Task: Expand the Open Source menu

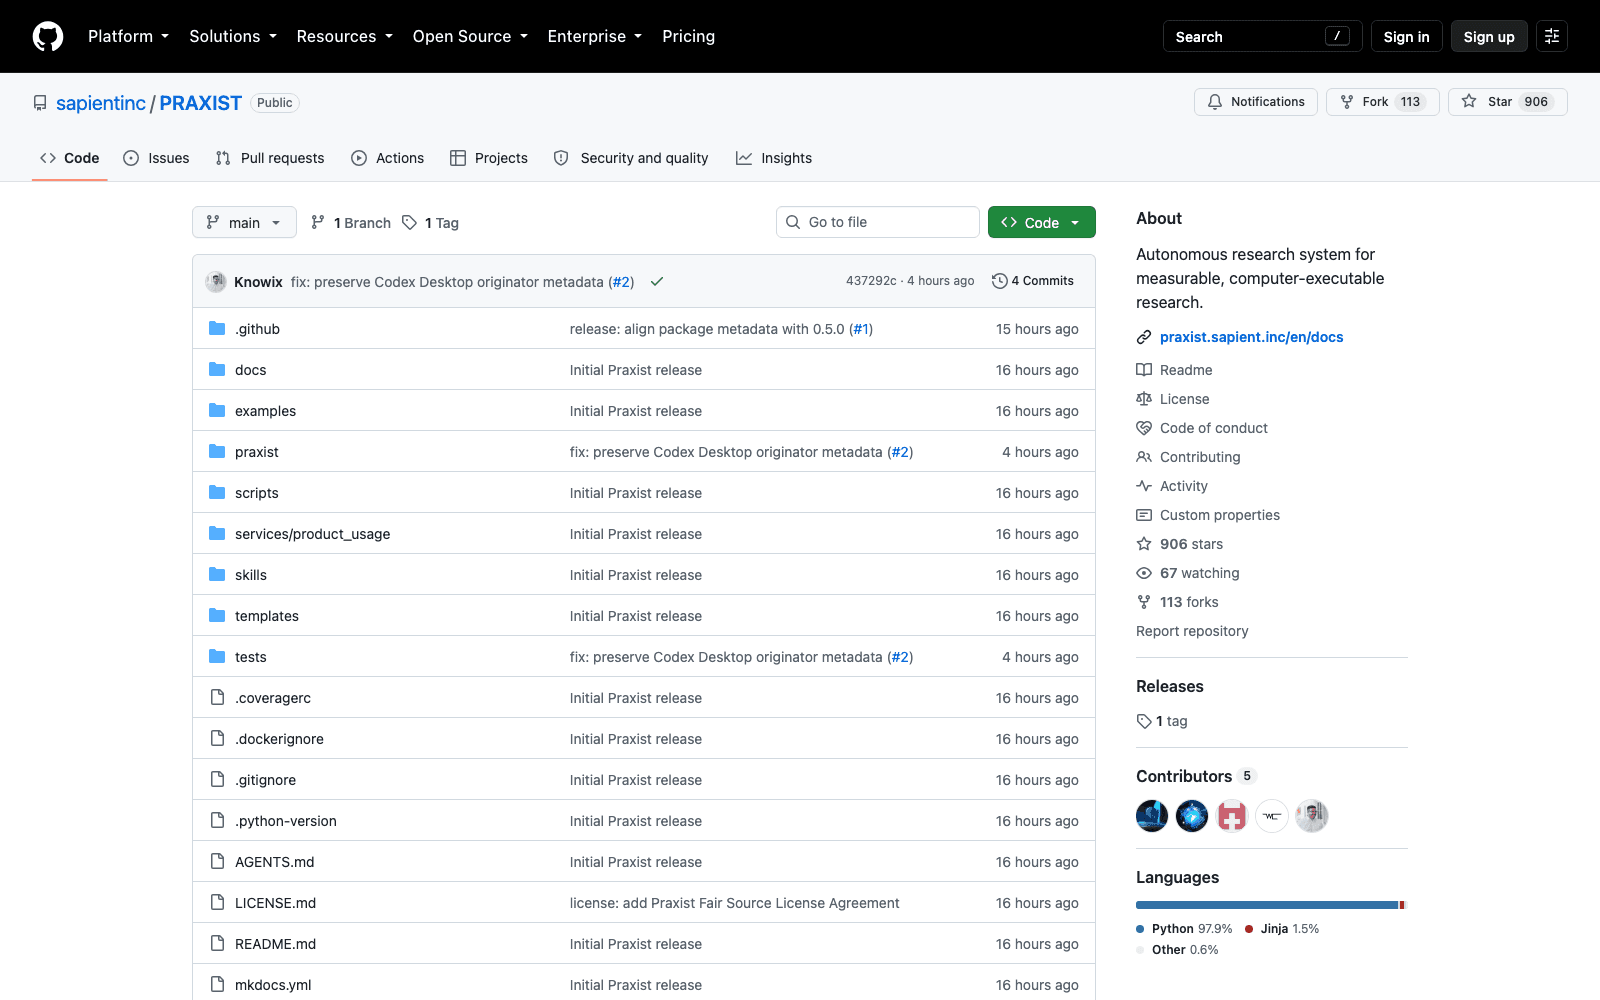Action: (x=470, y=36)
